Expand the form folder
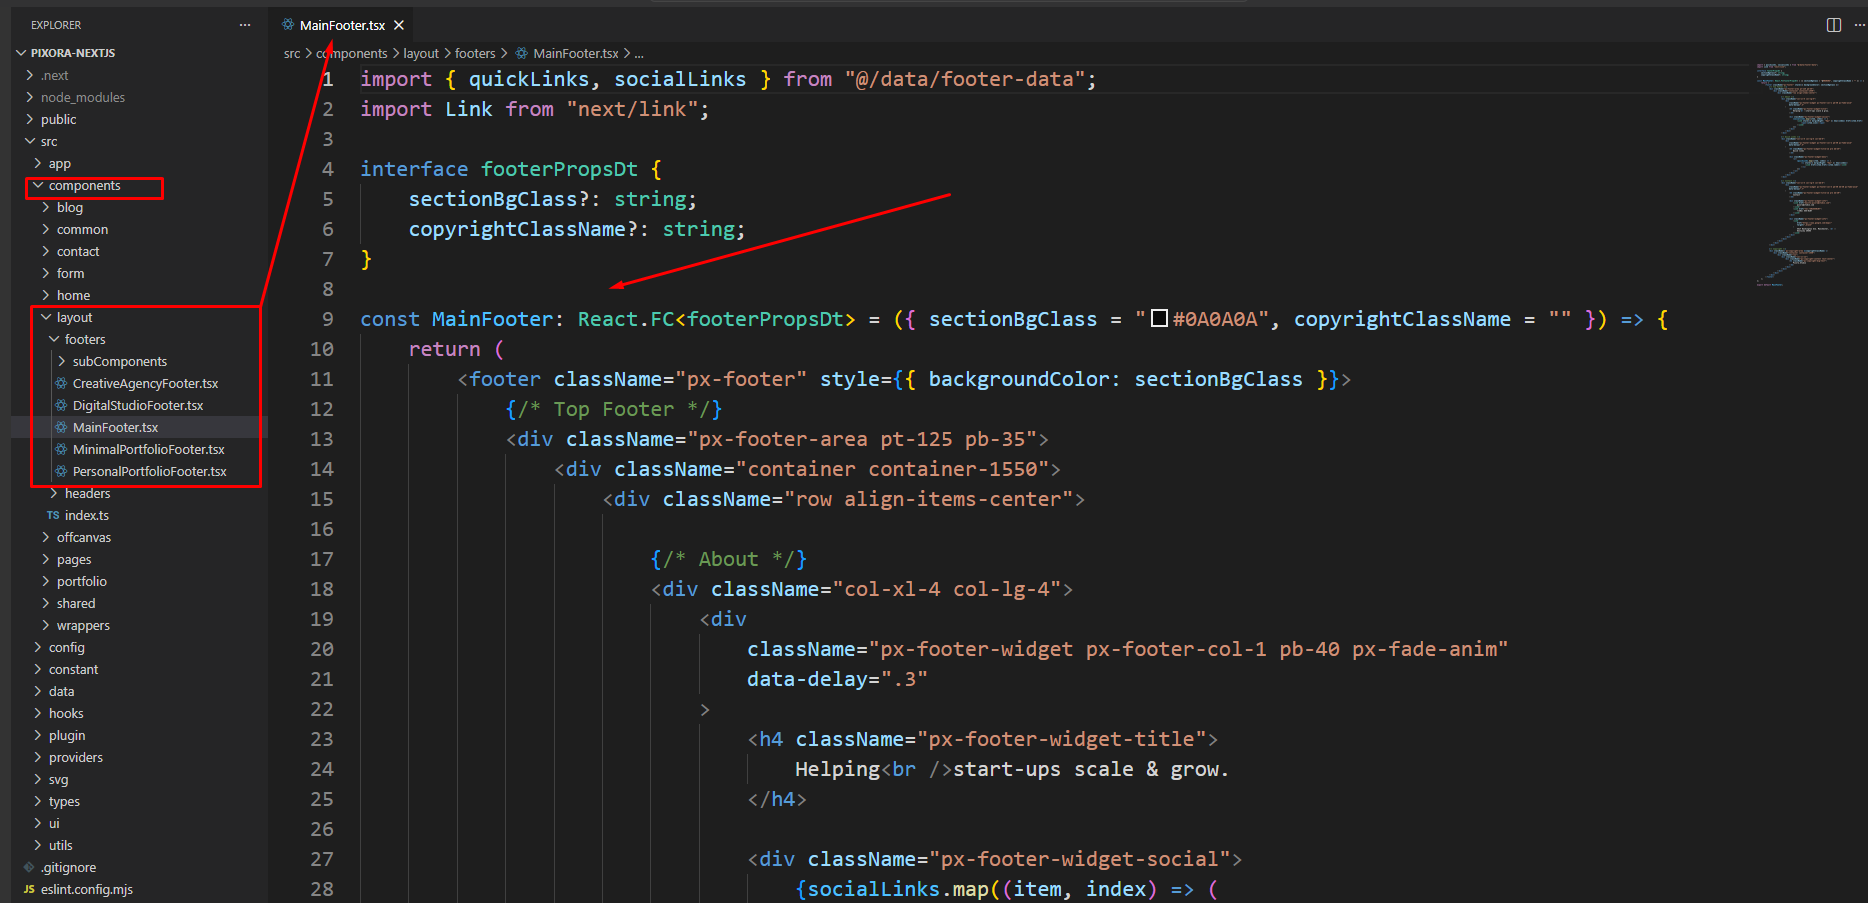1868x903 pixels. click(46, 274)
